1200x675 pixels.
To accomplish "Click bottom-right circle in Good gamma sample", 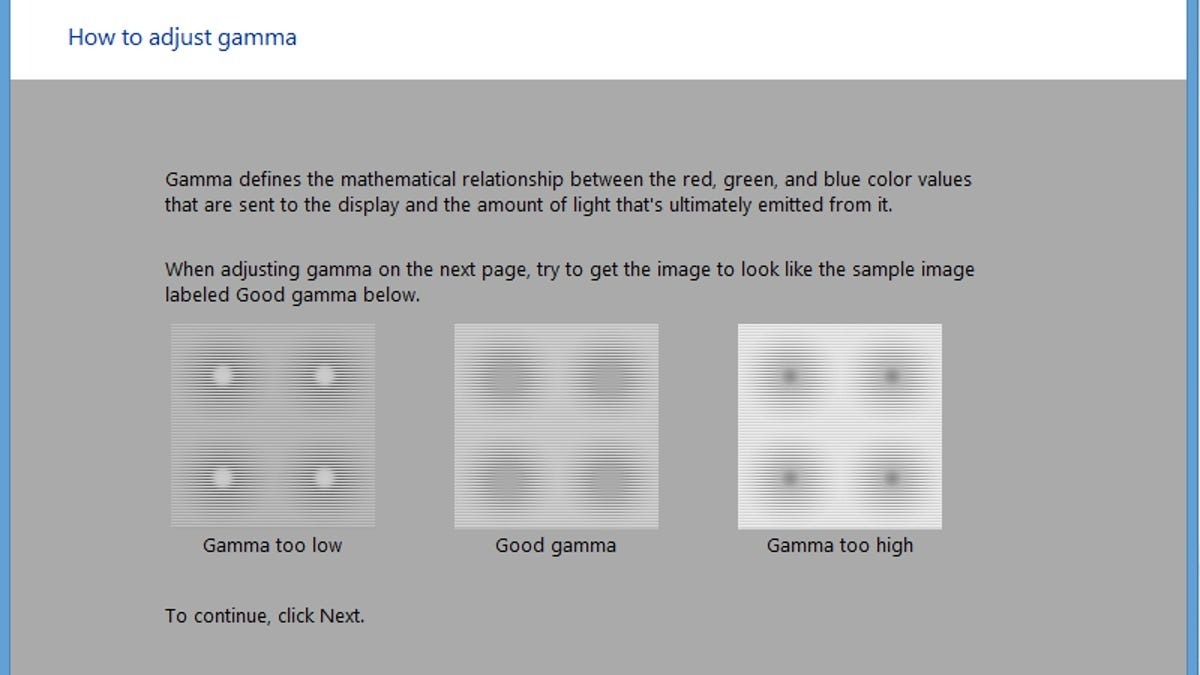I will tap(607, 479).
